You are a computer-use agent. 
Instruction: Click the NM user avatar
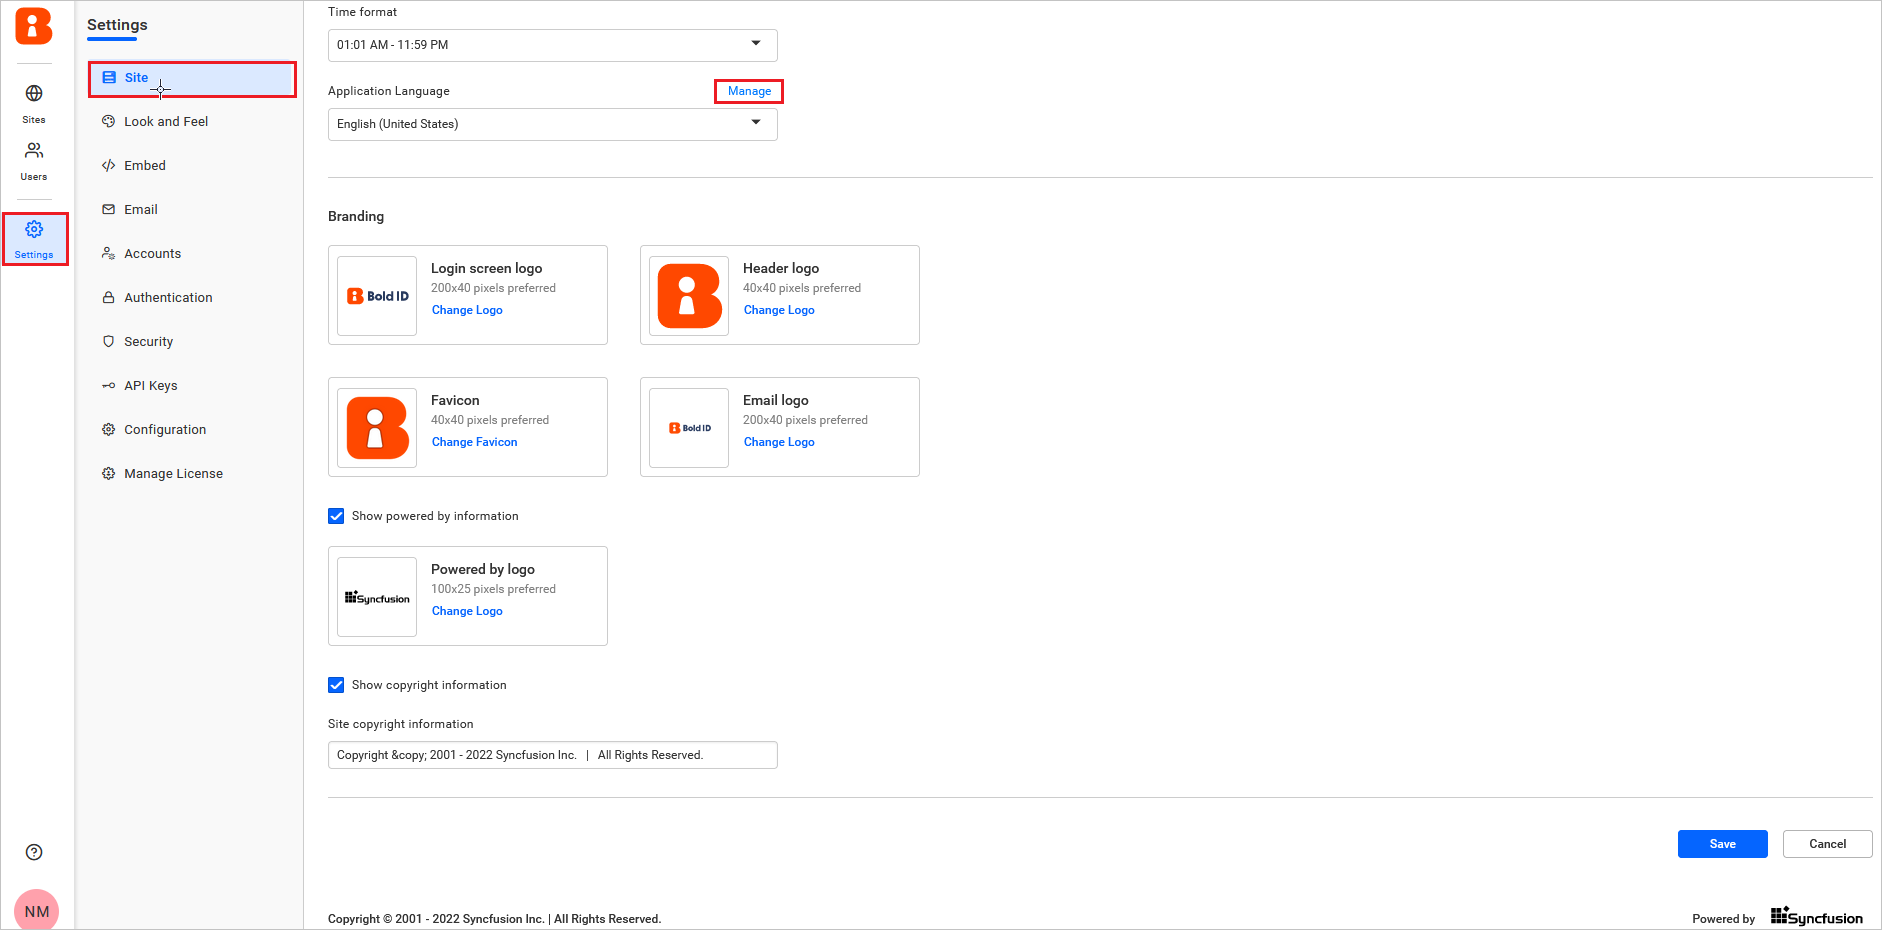[x=37, y=910]
